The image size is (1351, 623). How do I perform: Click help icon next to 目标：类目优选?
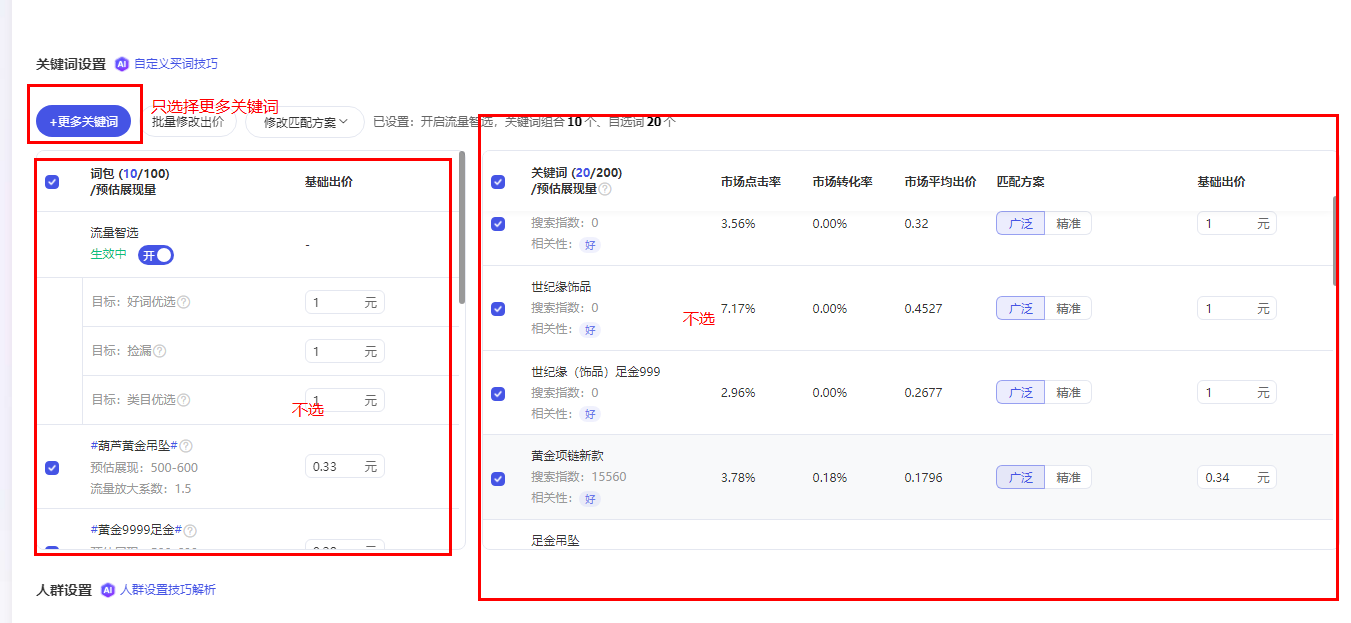tap(184, 400)
